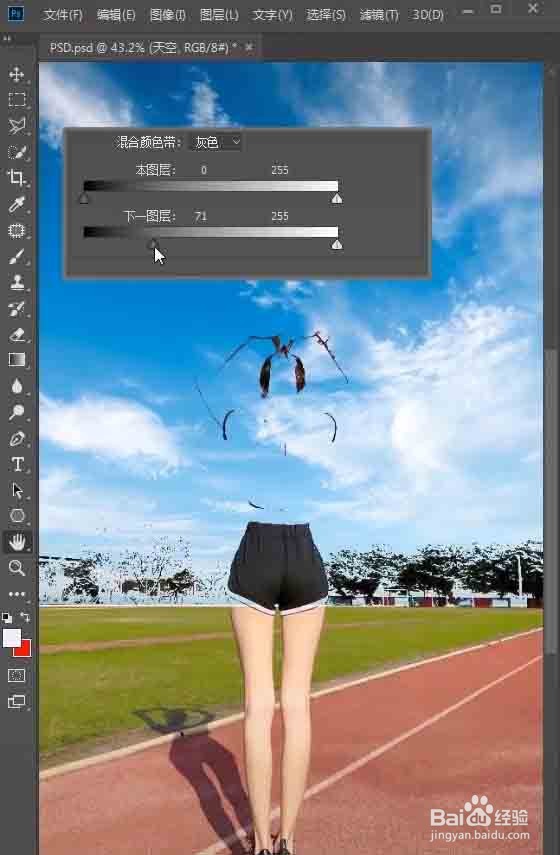Select the Hand tool
The height and width of the screenshot is (855, 560).
tap(16, 542)
